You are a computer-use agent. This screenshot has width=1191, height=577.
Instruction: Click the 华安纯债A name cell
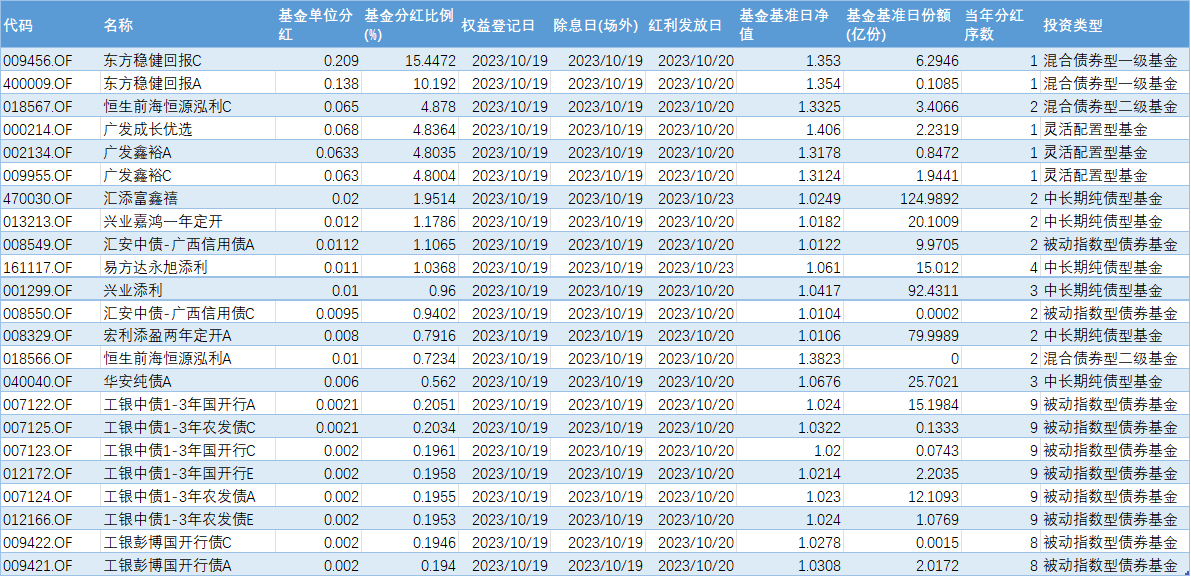[138, 381]
